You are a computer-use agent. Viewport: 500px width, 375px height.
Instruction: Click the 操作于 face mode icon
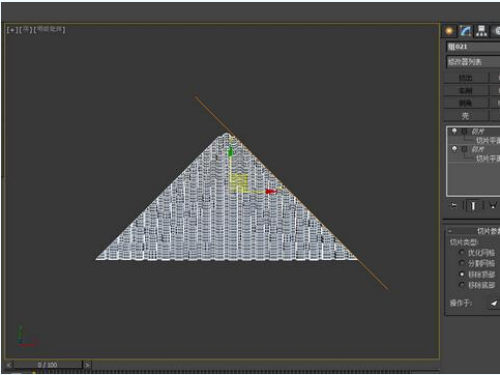[x=494, y=303]
